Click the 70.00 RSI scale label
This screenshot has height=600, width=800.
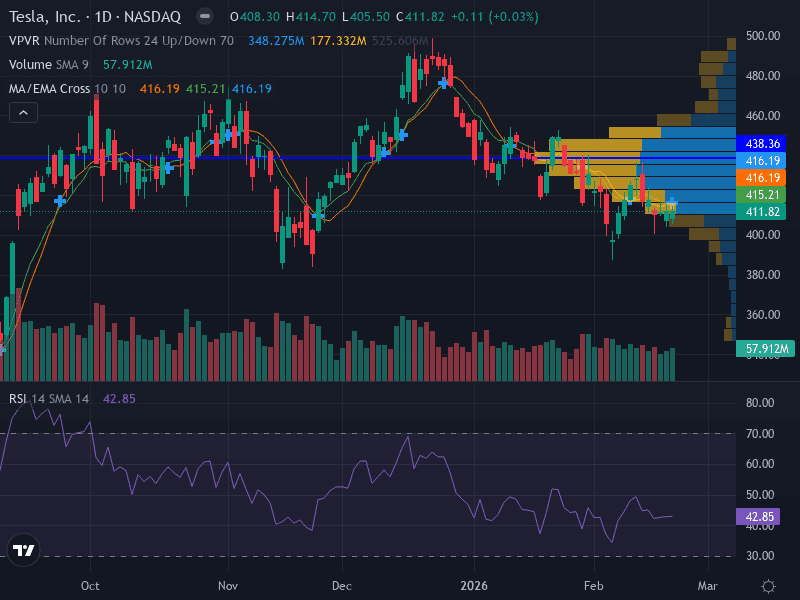click(760, 434)
